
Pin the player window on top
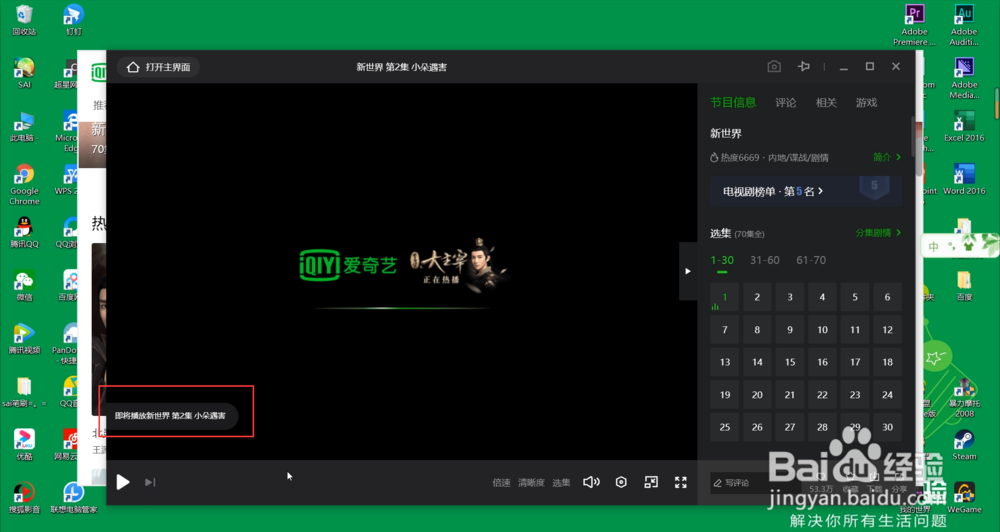(x=804, y=66)
